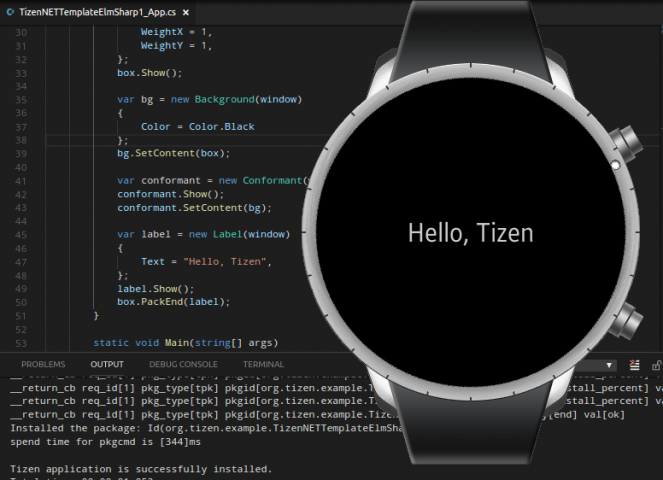Tap the Hello, Tizen text on watch screen
The height and width of the screenshot is (480, 663).
(x=470, y=233)
